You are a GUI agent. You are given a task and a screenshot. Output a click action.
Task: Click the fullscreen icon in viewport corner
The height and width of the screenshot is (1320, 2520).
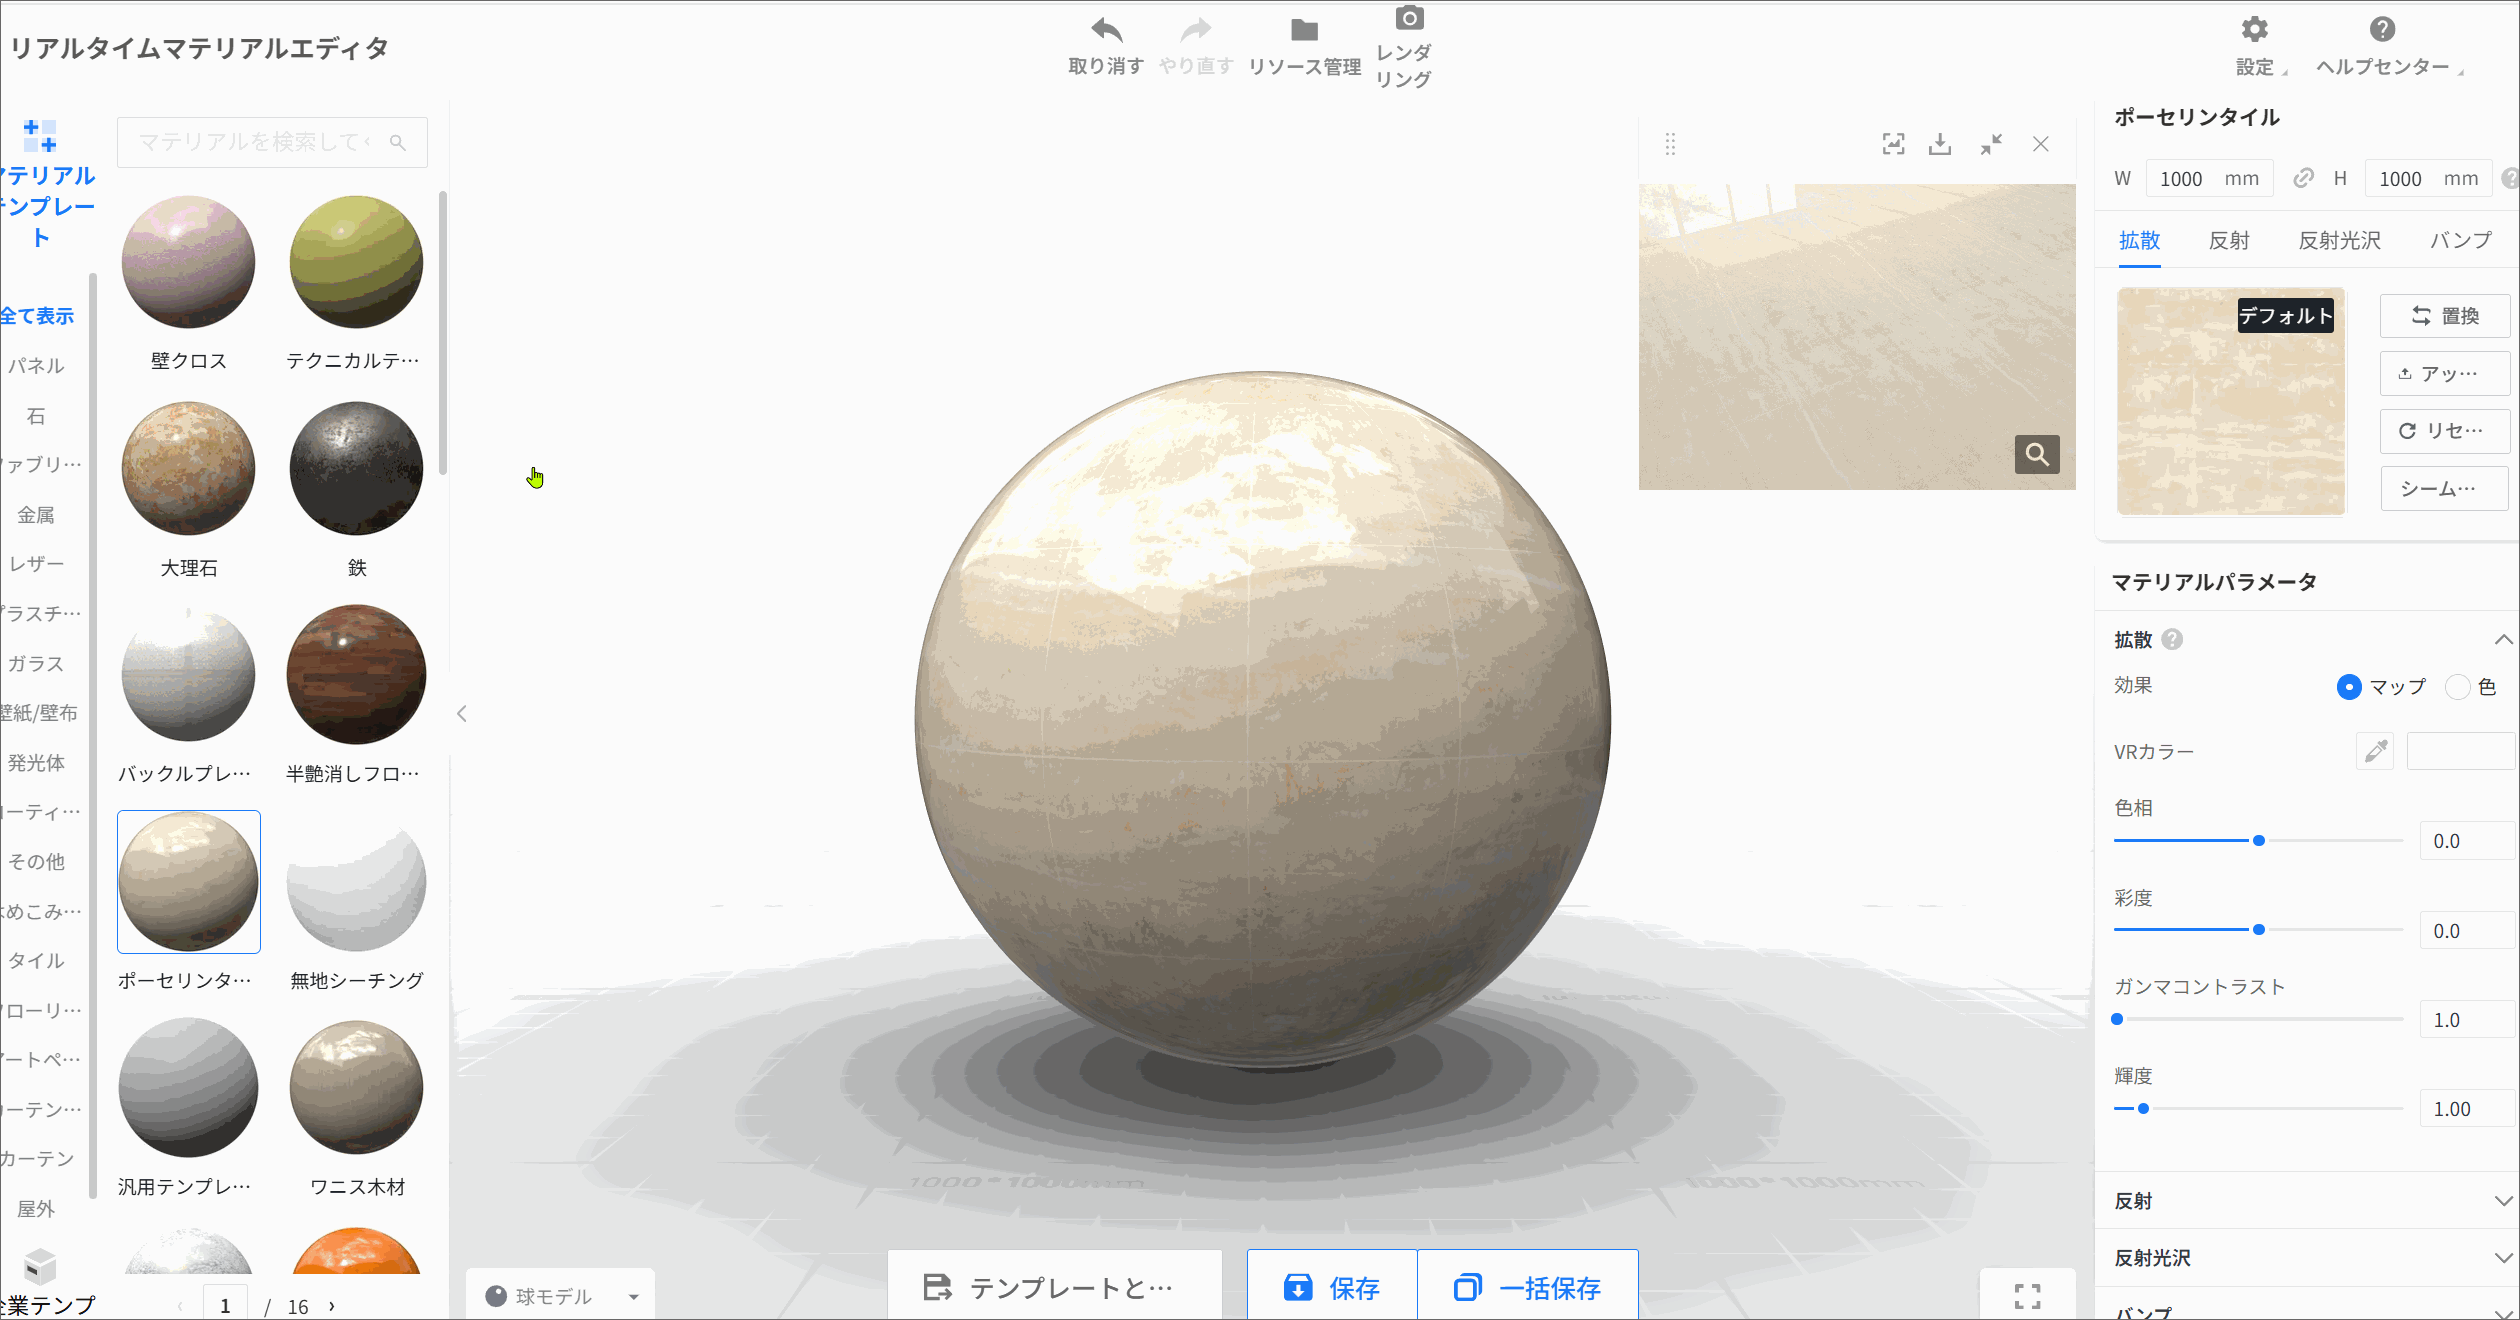coord(2027,1296)
